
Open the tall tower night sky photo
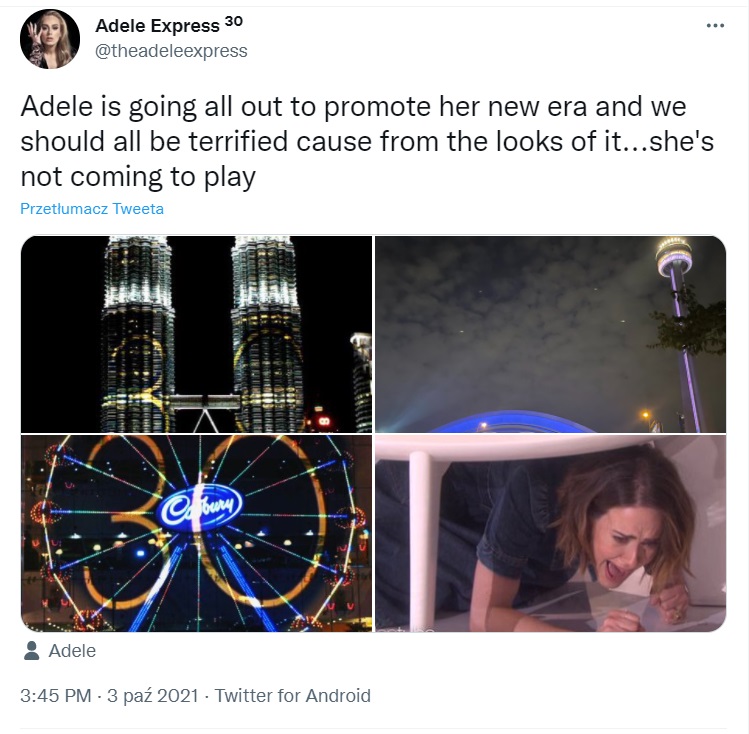[x=550, y=334]
